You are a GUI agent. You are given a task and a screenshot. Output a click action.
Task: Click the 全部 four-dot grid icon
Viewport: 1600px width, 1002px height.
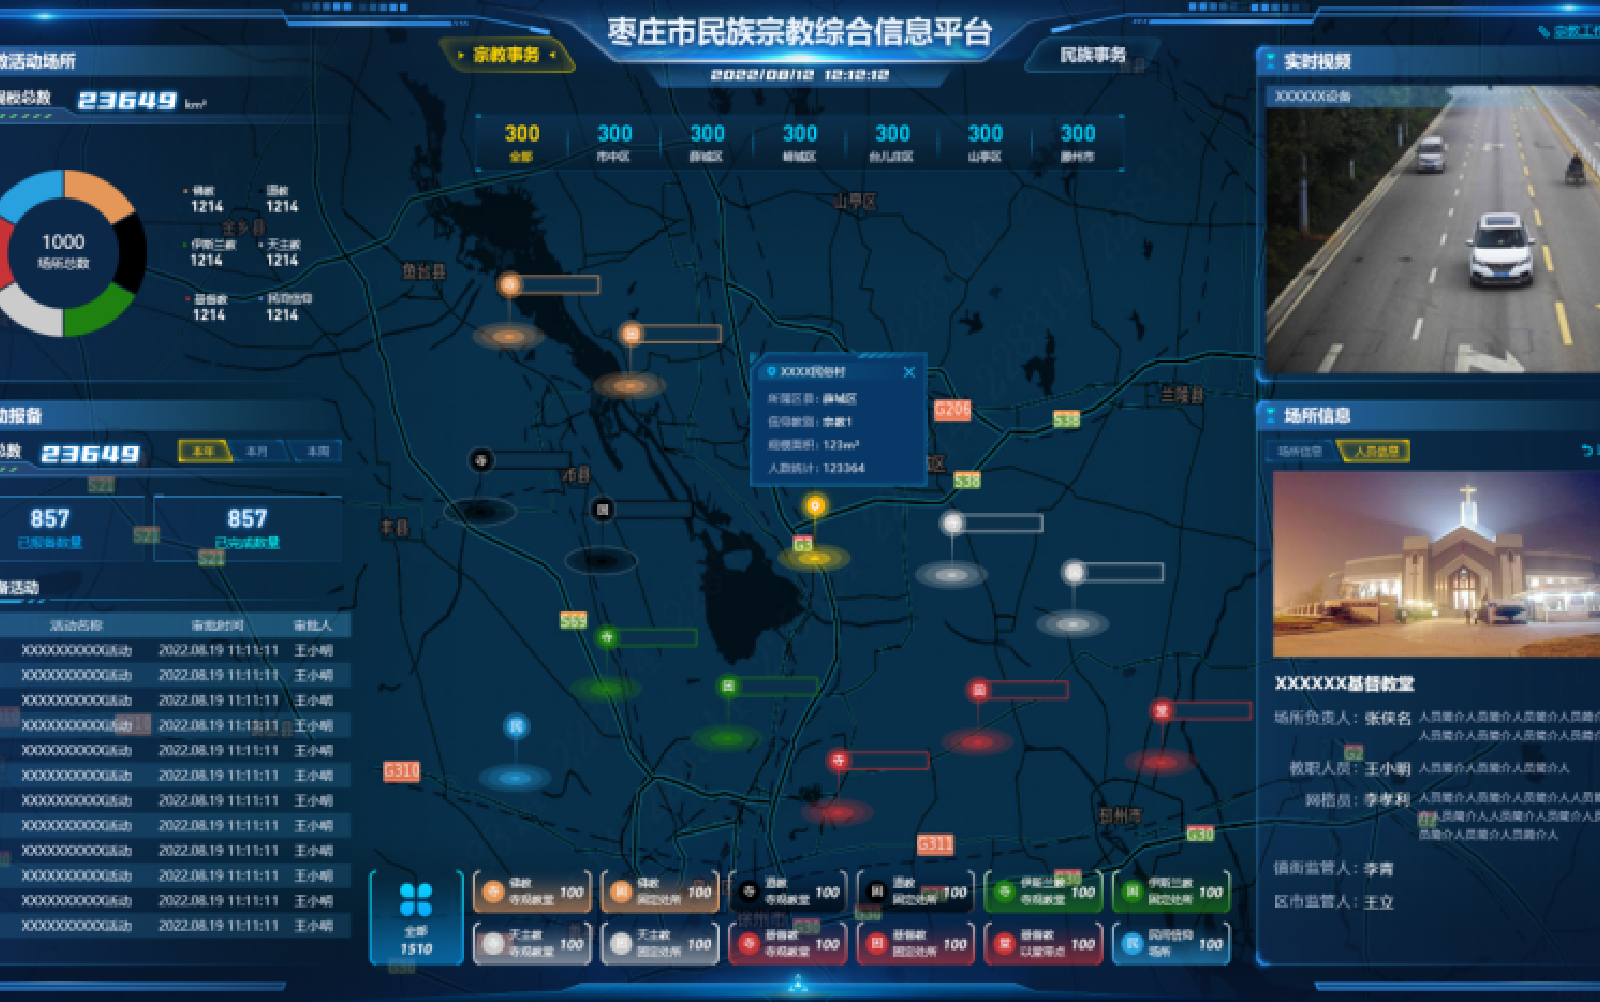pyautogui.click(x=416, y=900)
